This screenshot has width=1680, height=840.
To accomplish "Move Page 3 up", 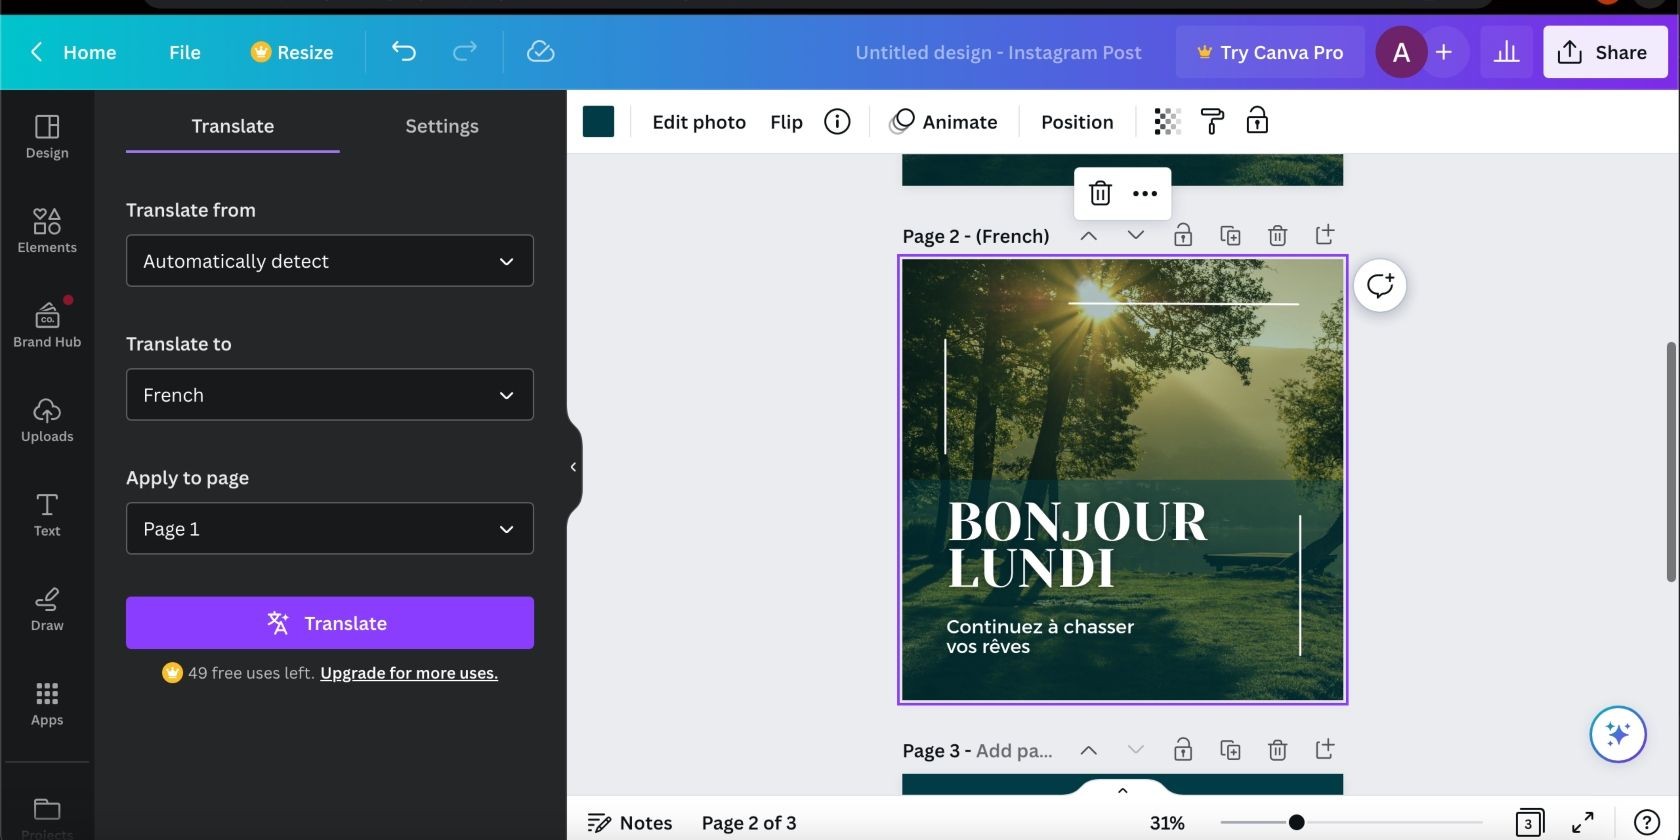I will (1089, 750).
